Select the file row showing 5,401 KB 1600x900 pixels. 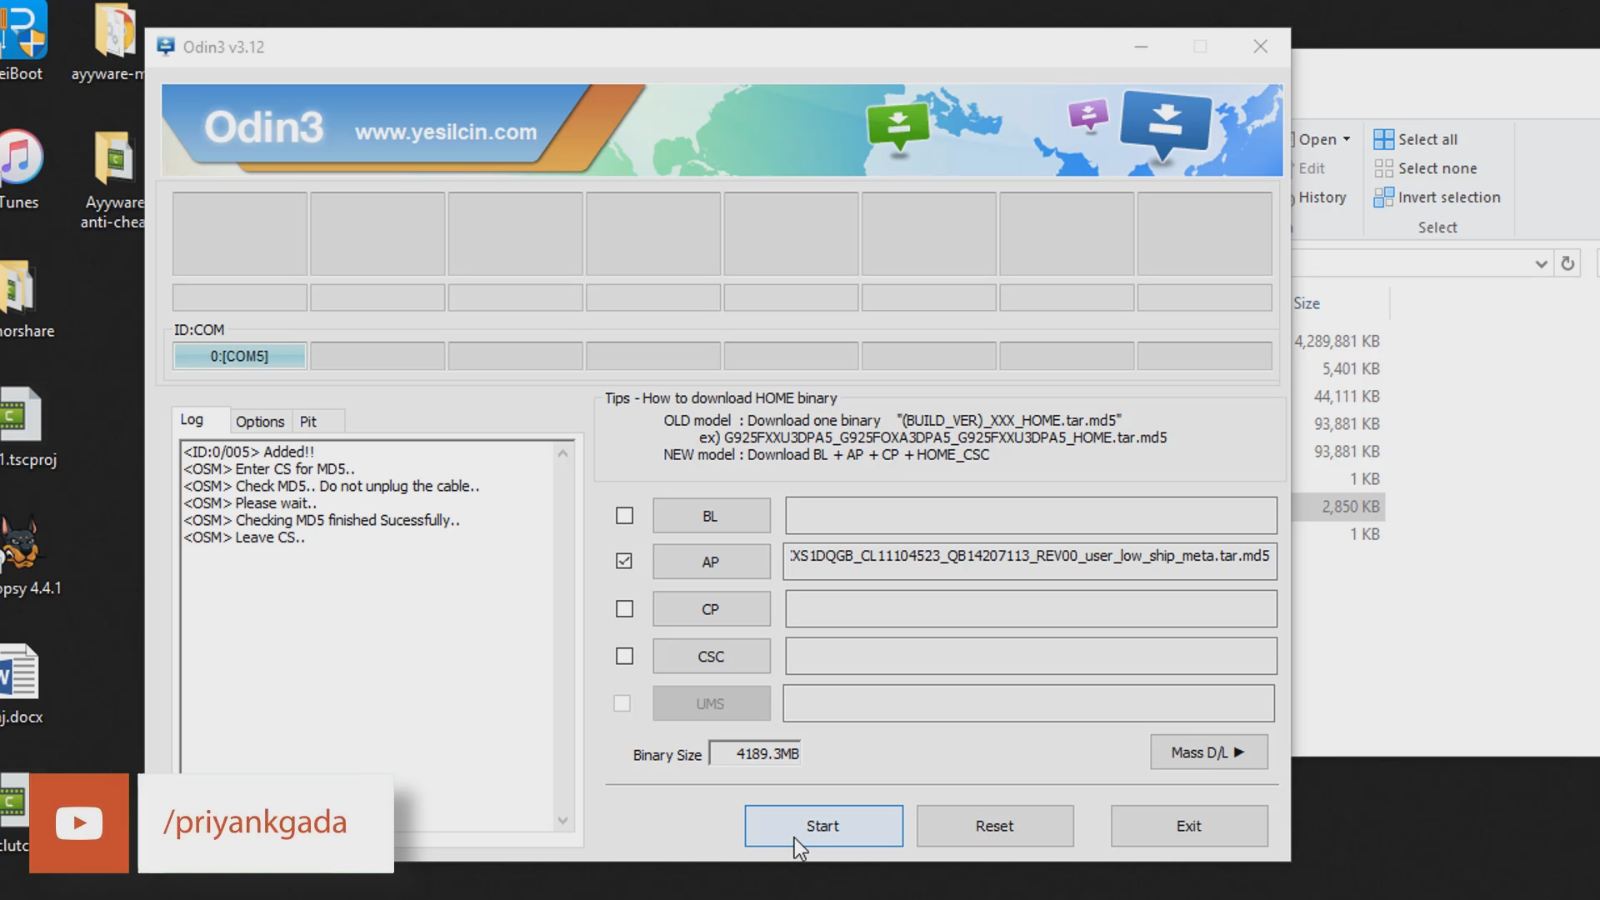tap(1338, 369)
